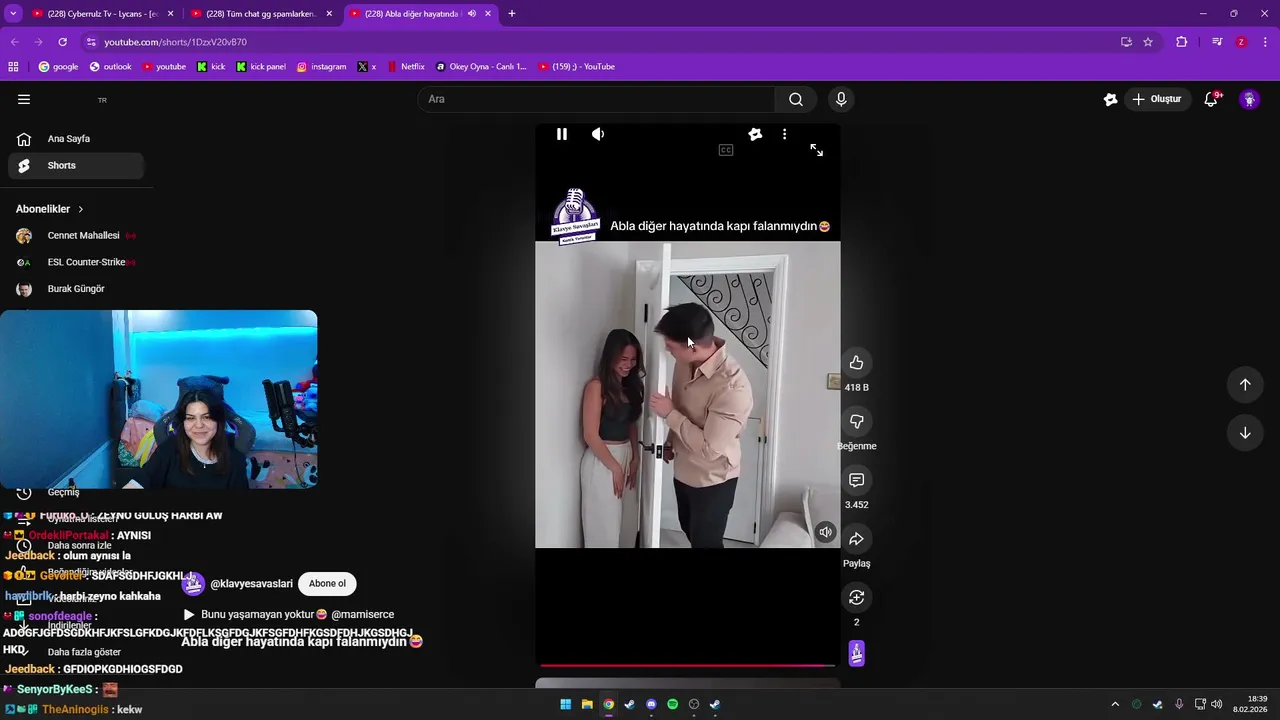Open the Netflix bookmark
Screen dimensions: 1280x720
(405, 67)
